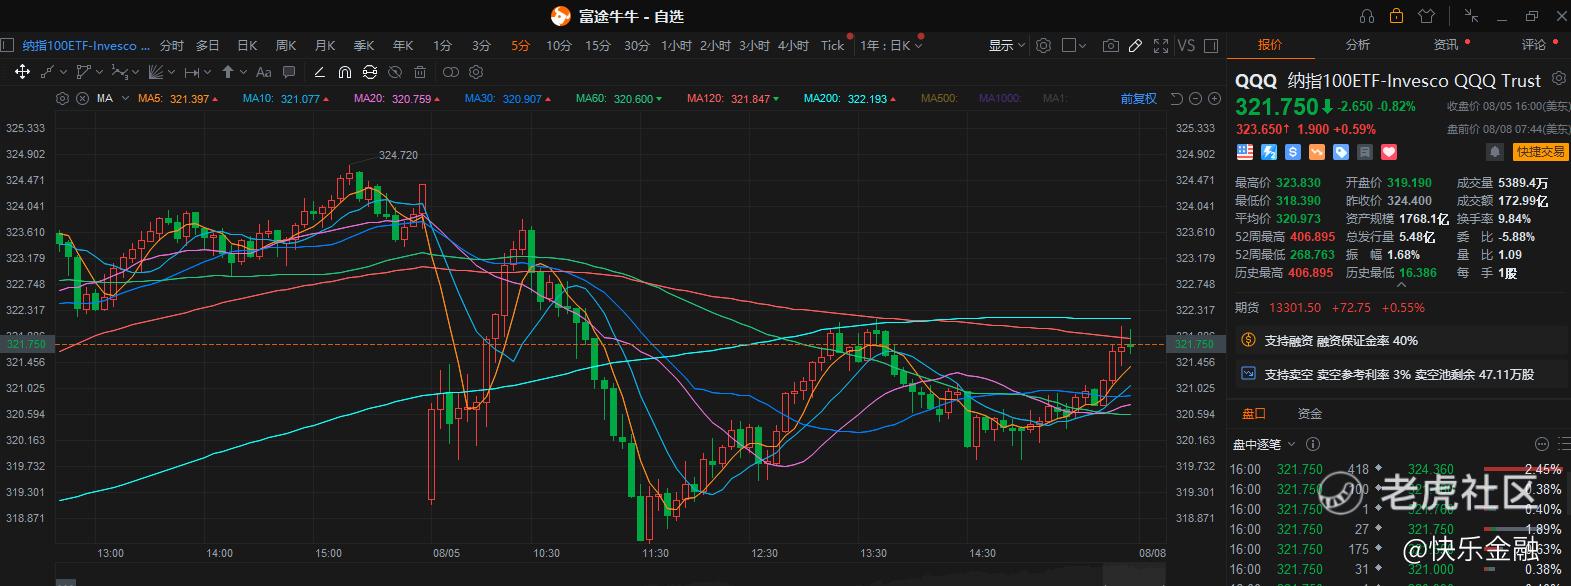Open chart settings gear in top toolbar

click(x=1044, y=45)
